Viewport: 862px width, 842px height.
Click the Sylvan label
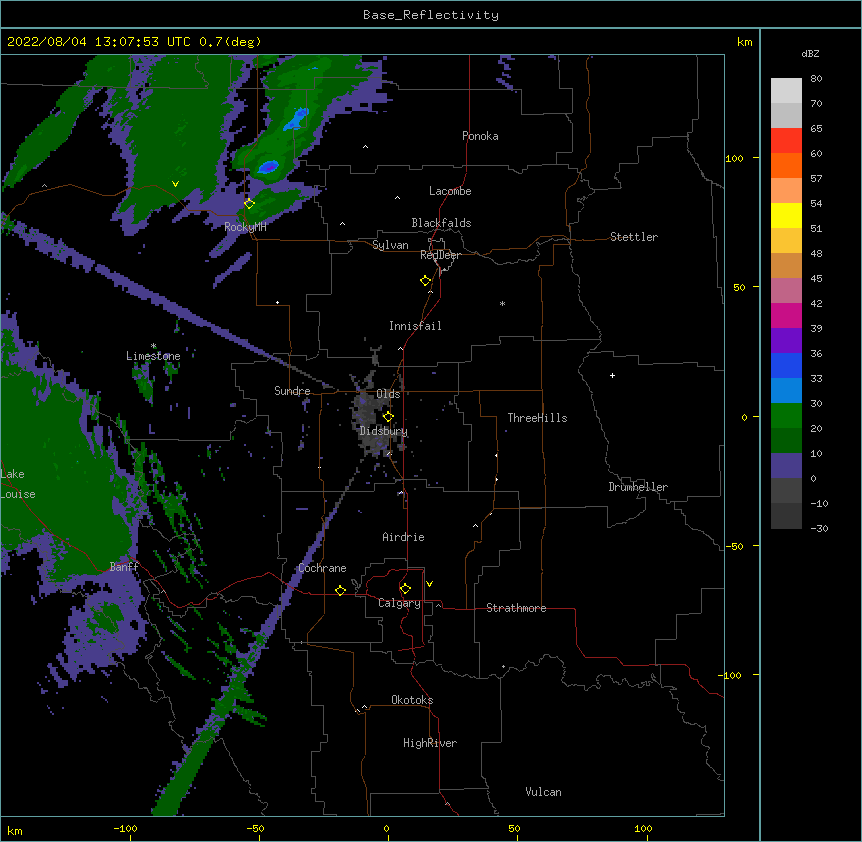point(390,245)
